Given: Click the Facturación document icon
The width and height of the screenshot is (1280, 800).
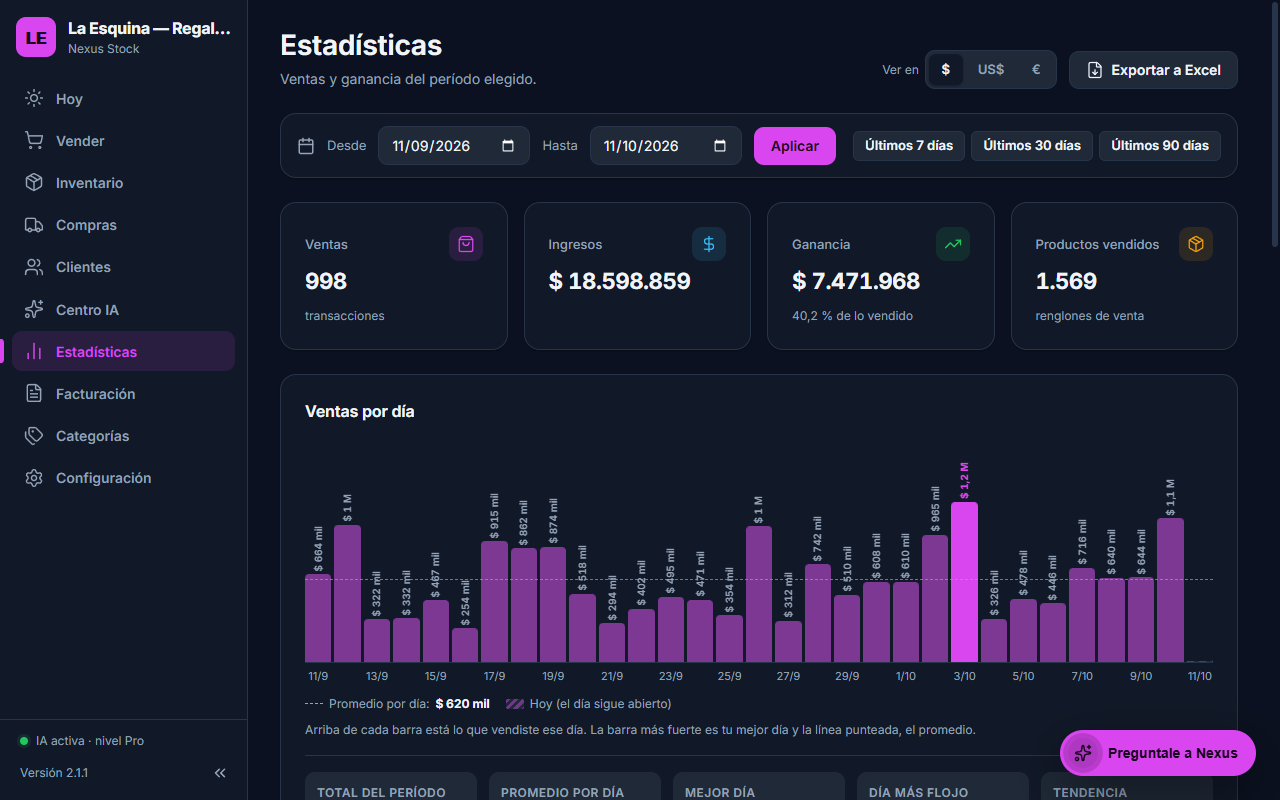Looking at the screenshot, I should [x=34, y=394].
